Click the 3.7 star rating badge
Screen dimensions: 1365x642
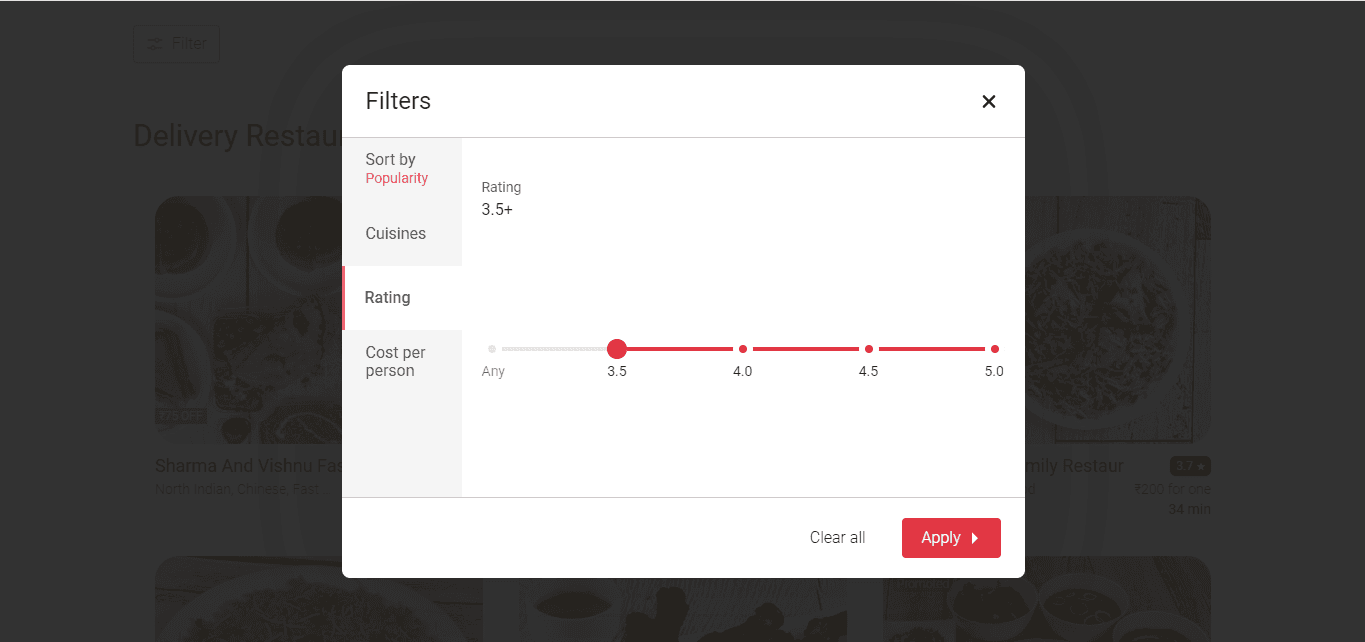coord(1190,466)
